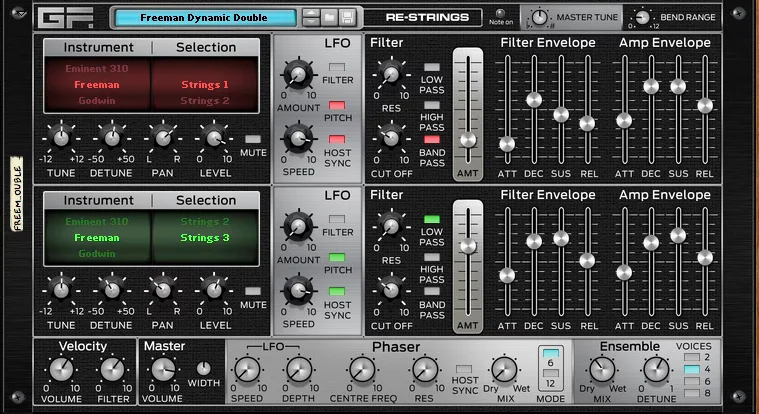
Task: Mute the upper red instrument layer
Action: (x=253, y=139)
